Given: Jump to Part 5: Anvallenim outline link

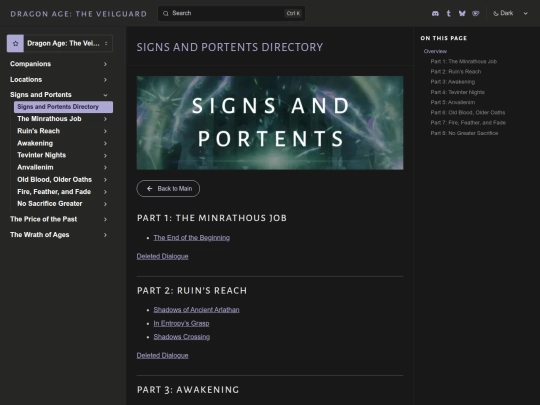Looking at the screenshot, I should coord(453,102).
